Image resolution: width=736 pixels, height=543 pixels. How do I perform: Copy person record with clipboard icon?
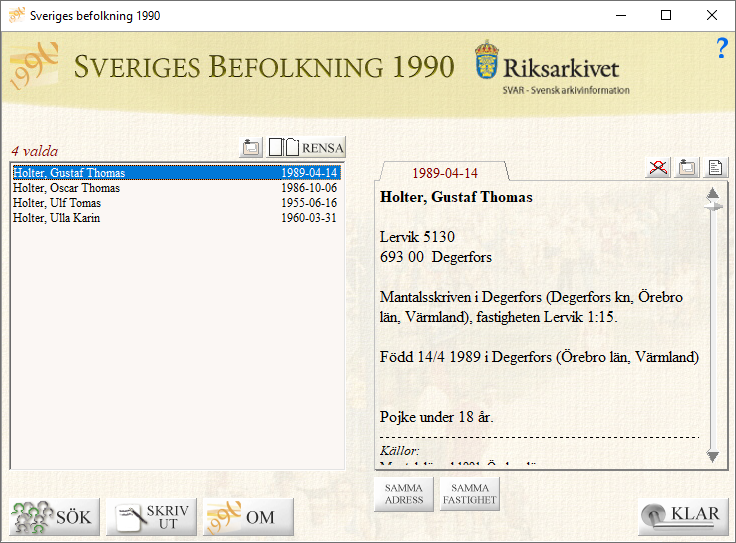[687, 167]
